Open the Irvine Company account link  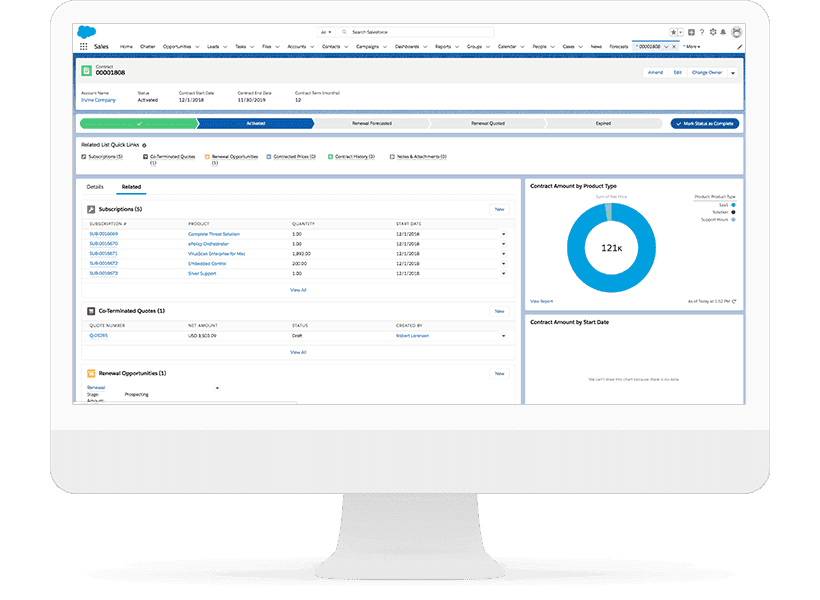coord(98,100)
